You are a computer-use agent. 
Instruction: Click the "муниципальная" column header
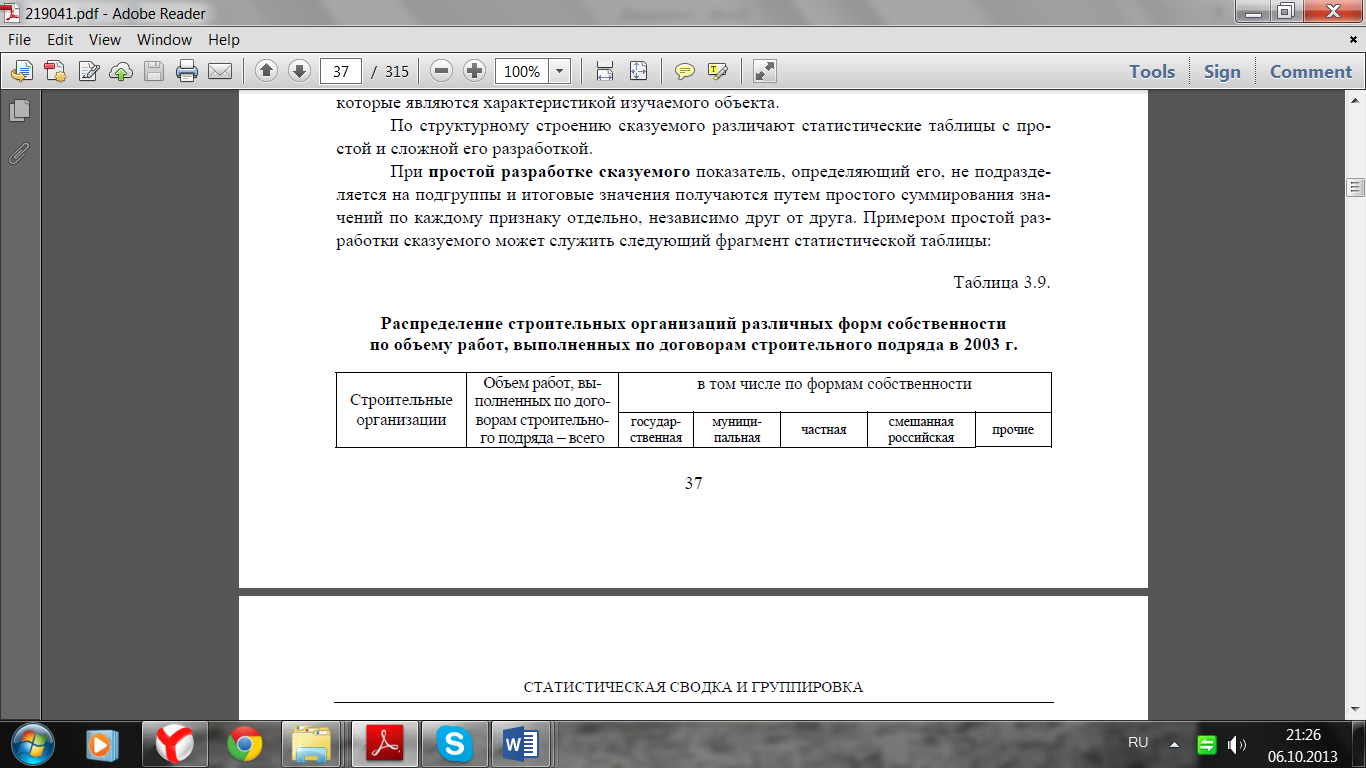[x=737, y=430]
